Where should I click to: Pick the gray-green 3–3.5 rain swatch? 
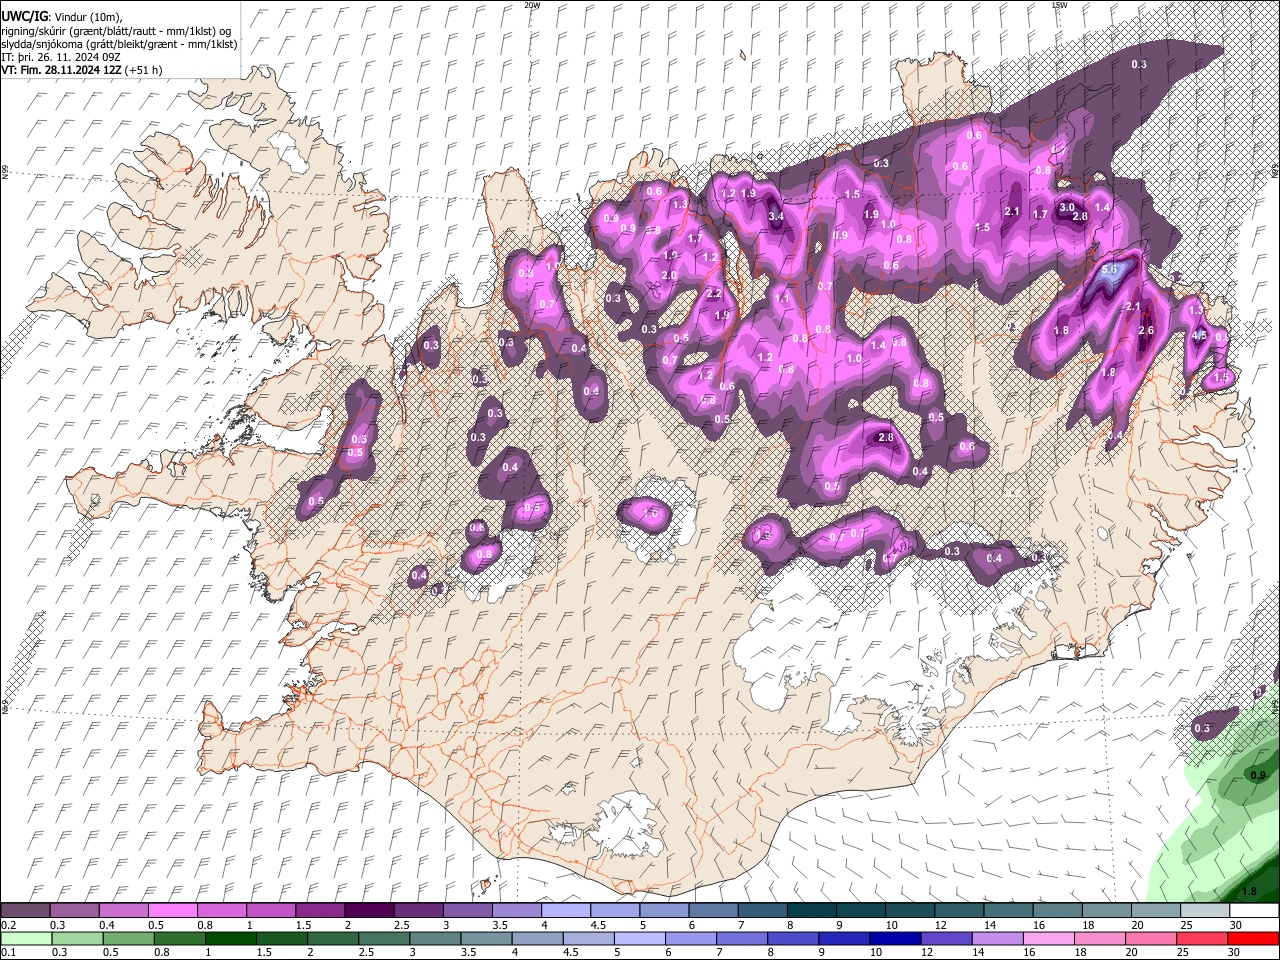click(x=434, y=939)
